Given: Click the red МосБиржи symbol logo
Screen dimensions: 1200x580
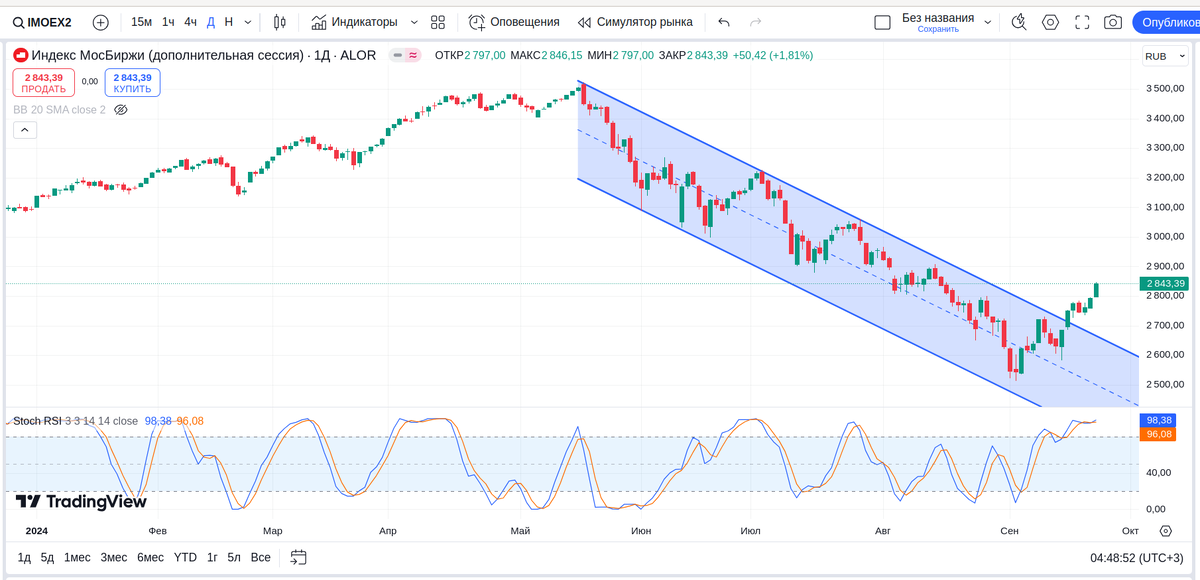Looking at the screenshot, I should point(21,55).
